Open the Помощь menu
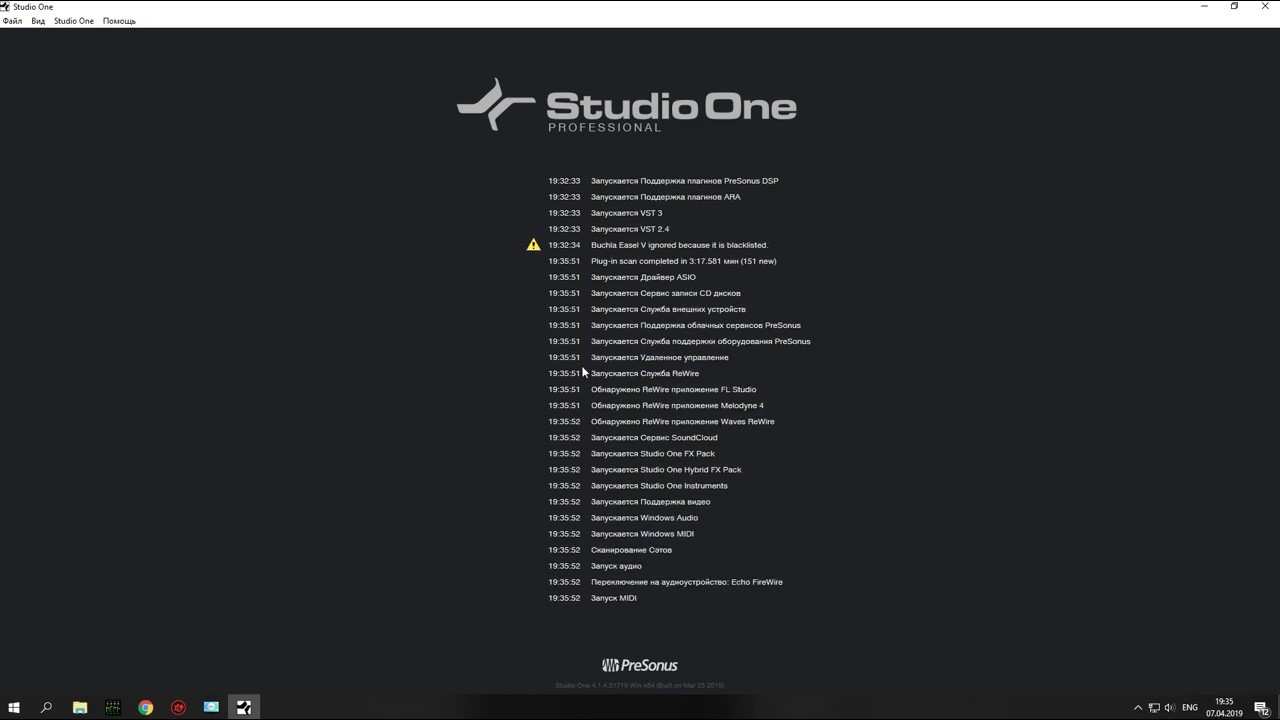This screenshot has width=1280, height=720. [x=119, y=21]
